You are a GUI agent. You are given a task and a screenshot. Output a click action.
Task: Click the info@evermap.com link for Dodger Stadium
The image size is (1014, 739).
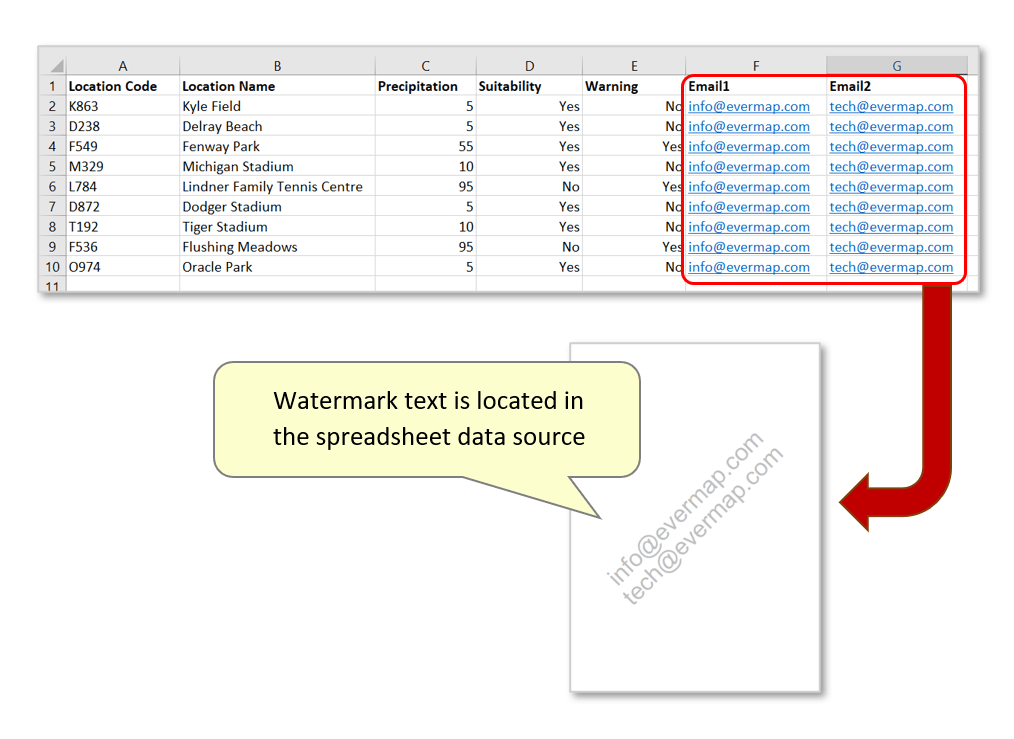tap(748, 207)
